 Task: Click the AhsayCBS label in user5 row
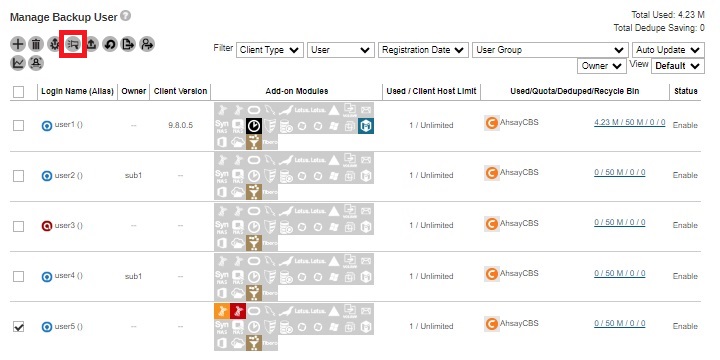pyautogui.click(x=519, y=324)
